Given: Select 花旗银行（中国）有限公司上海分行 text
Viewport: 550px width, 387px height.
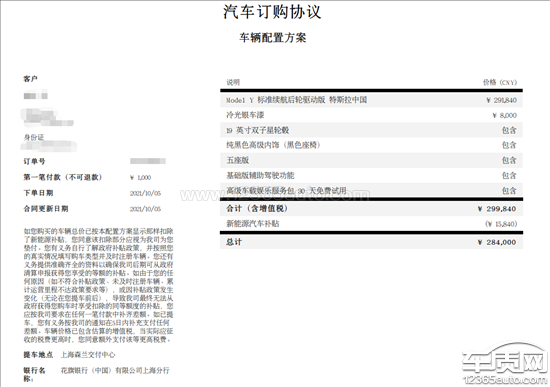Looking at the screenshot, I should coord(115,371).
